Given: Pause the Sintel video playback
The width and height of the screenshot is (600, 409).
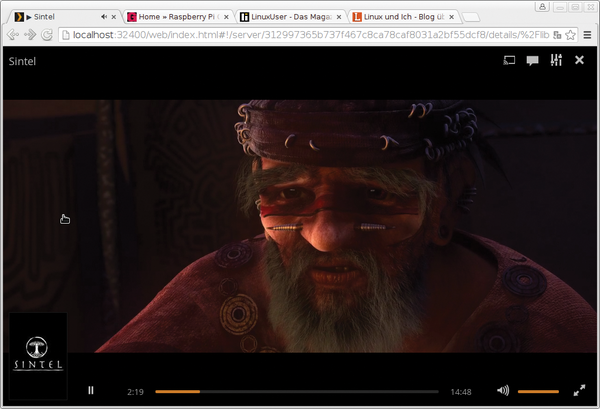Looking at the screenshot, I should [x=91, y=390].
